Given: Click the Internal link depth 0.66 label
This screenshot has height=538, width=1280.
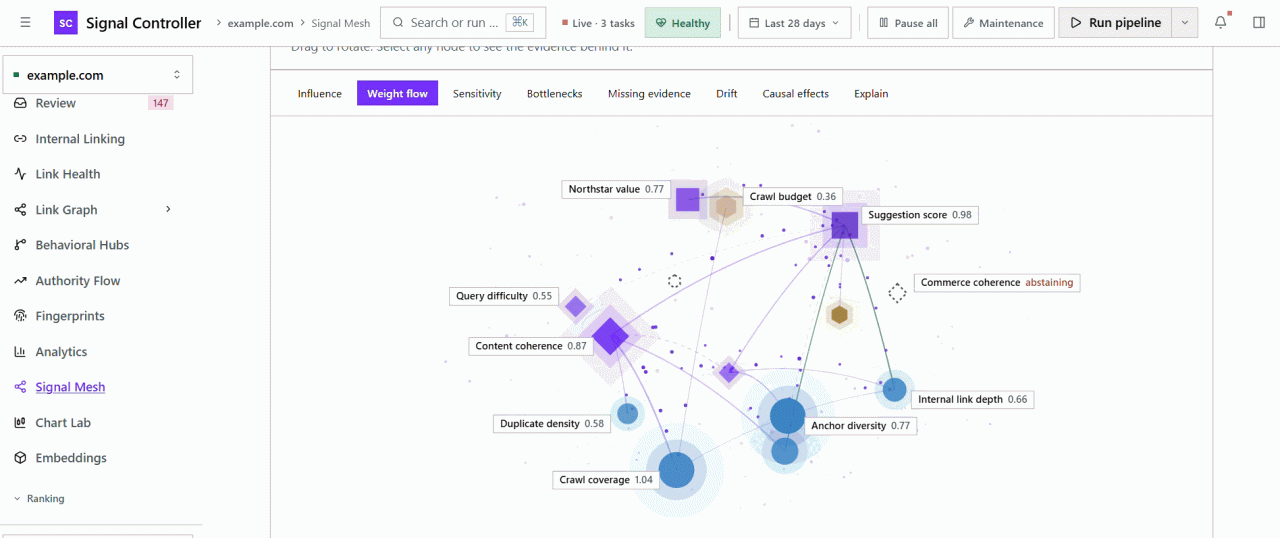Looking at the screenshot, I should coord(972,399).
